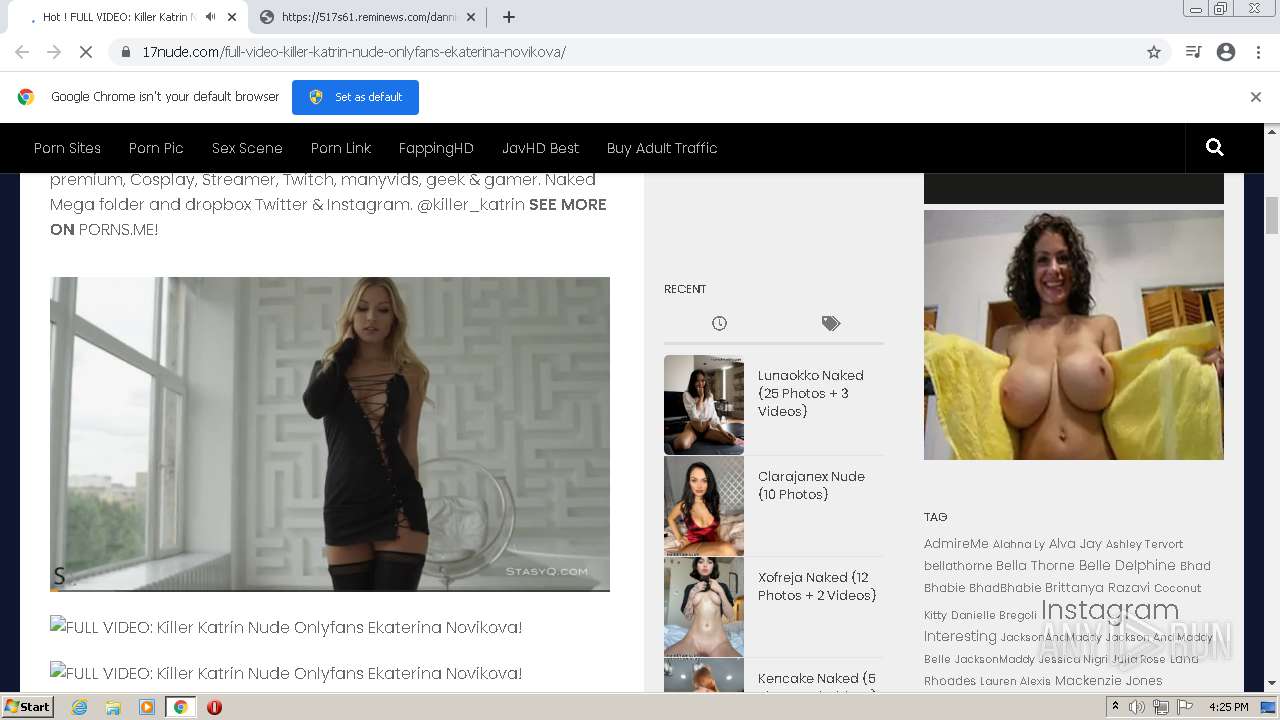This screenshot has width=1280, height=720.
Task: Click the Lunaokko post thumbnail
Action: pyautogui.click(x=704, y=405)
